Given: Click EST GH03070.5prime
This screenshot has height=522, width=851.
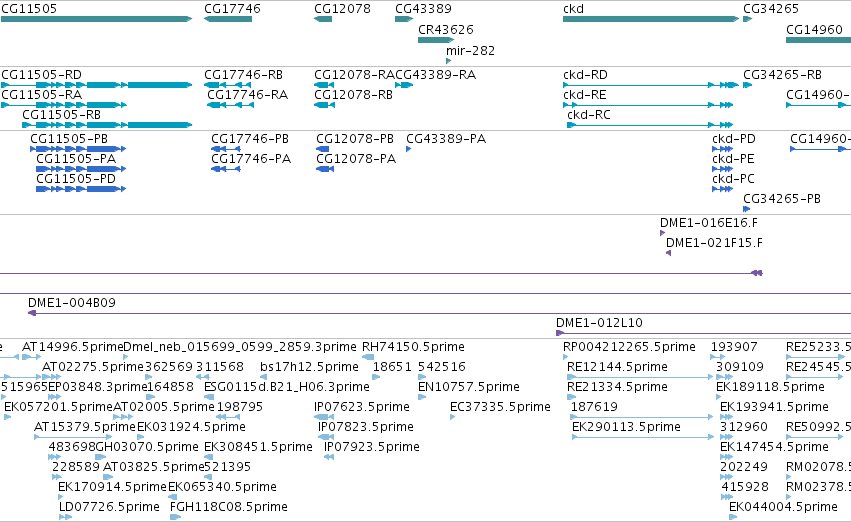Looking at the screenshot, I should (x=100, y=457).
